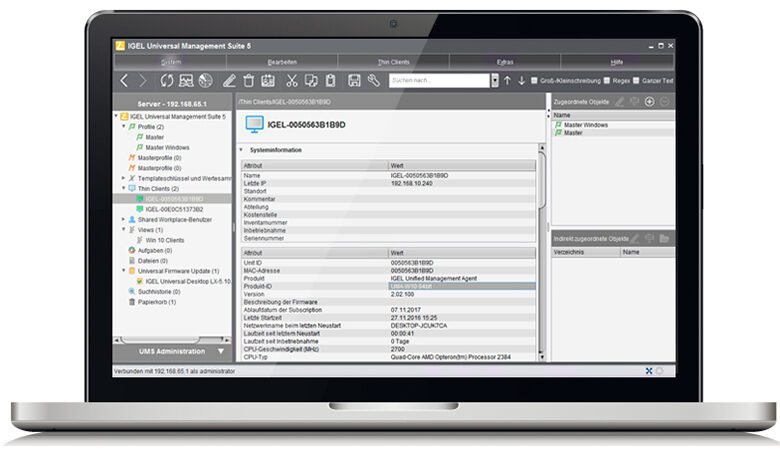780x457 pixels.
Task: Click the copy icon in toolbar
Action: point(311,81)
